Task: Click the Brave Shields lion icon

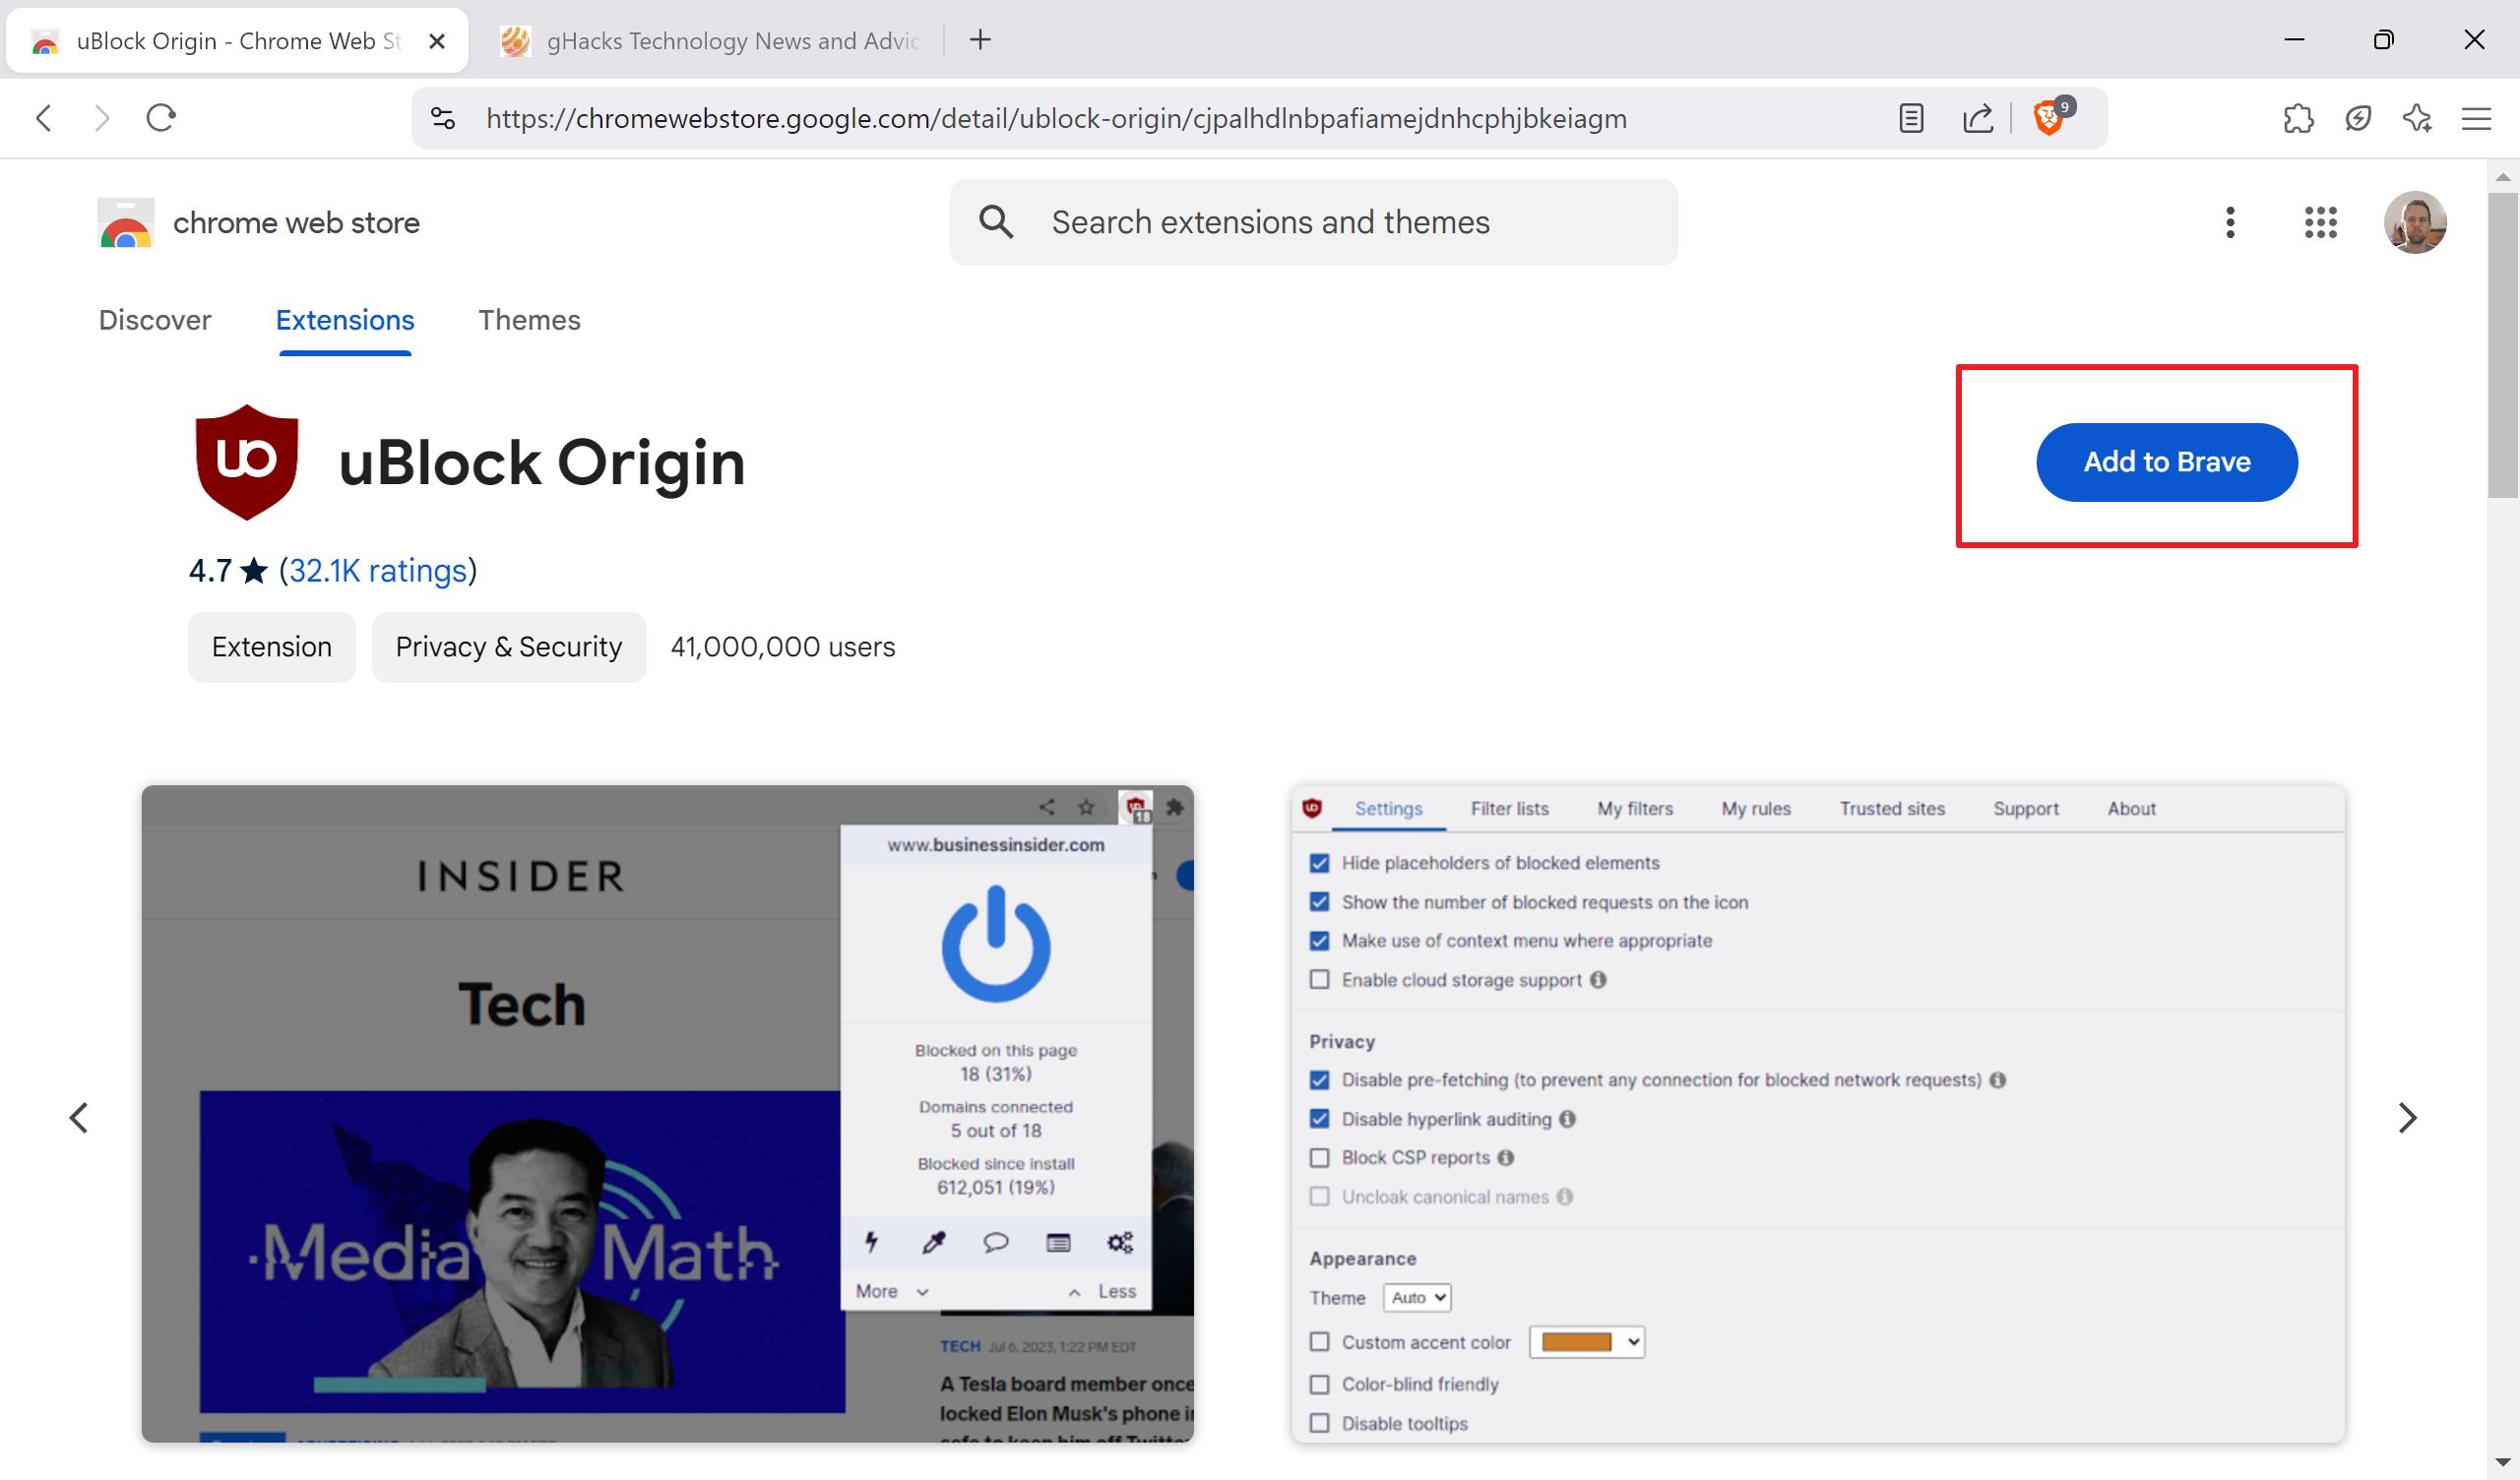Action: (2047, 118)
